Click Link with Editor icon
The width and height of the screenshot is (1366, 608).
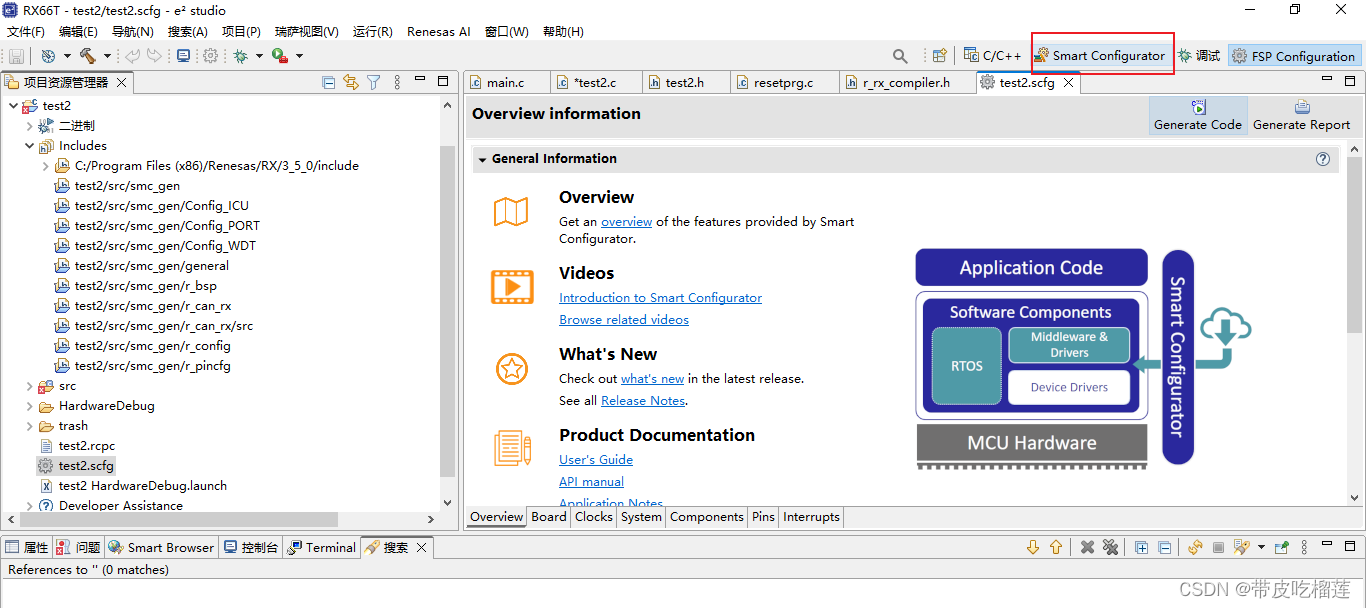pos(351,82)
